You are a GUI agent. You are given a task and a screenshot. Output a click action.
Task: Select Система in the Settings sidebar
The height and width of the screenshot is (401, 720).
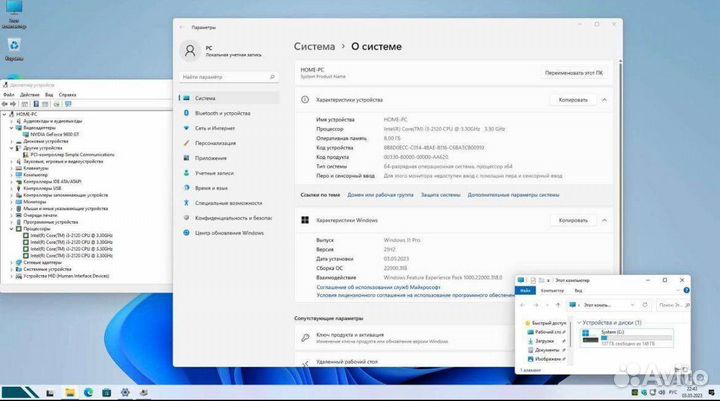[x=228, y=98]
